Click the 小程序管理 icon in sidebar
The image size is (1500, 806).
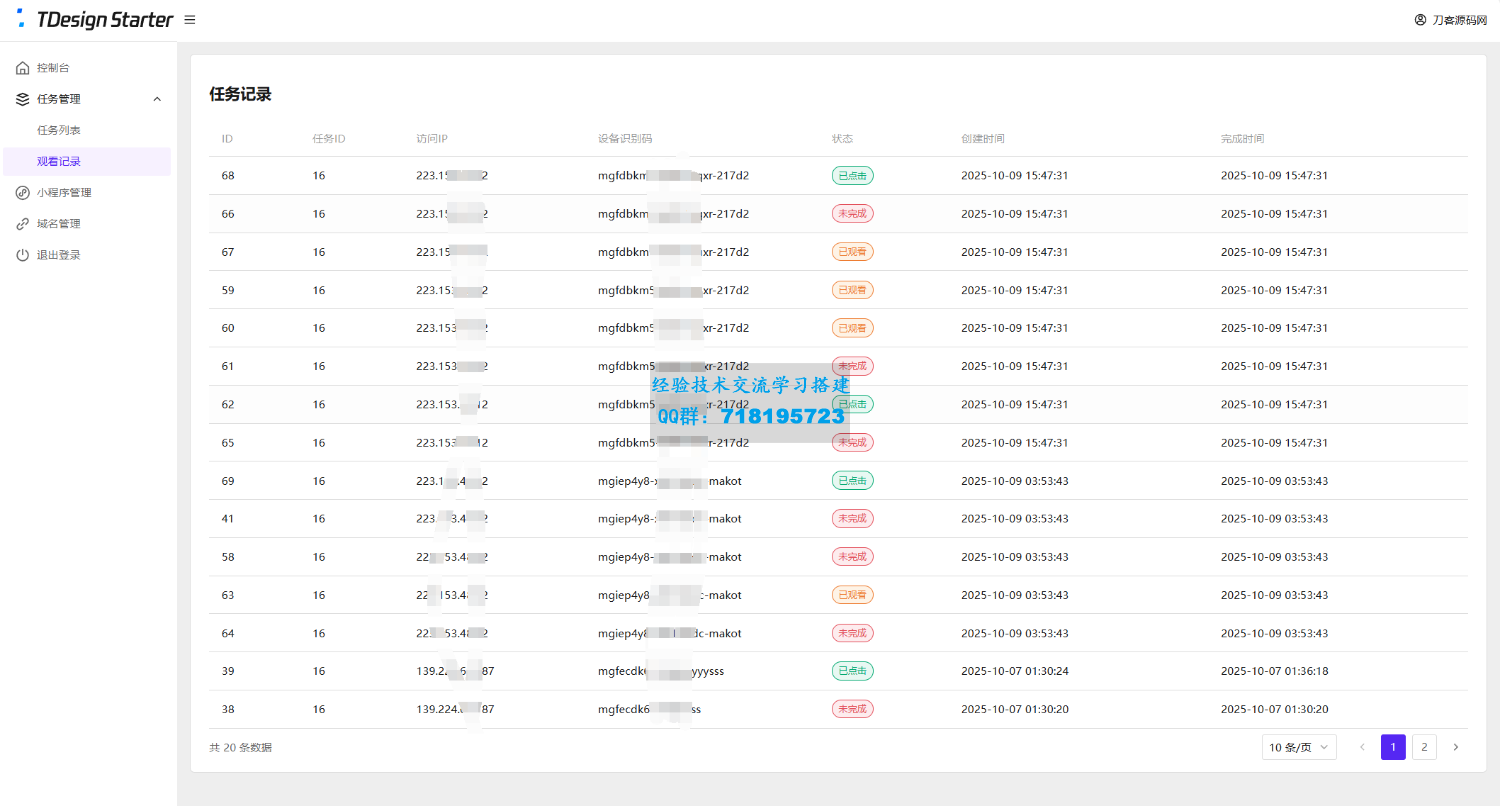pyautogui.click(x=23, y=193)
